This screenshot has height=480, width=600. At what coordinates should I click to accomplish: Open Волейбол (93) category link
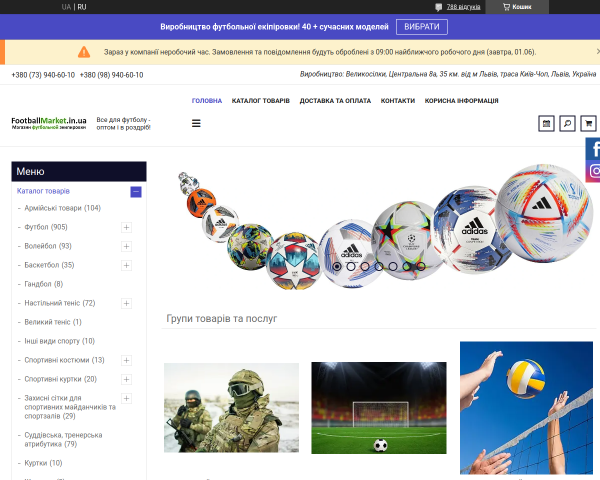point(48,246)
